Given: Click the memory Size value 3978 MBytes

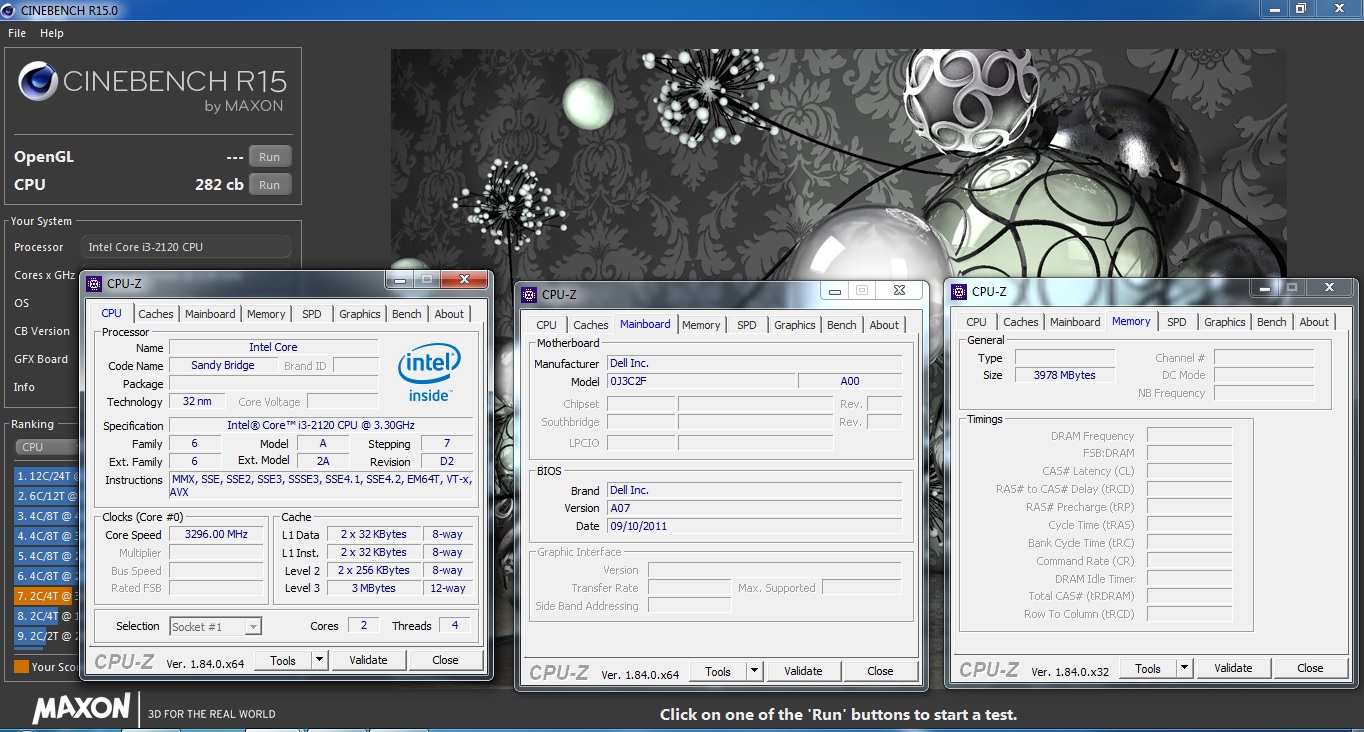Looking at the screenshot, I should [1065, 375].
